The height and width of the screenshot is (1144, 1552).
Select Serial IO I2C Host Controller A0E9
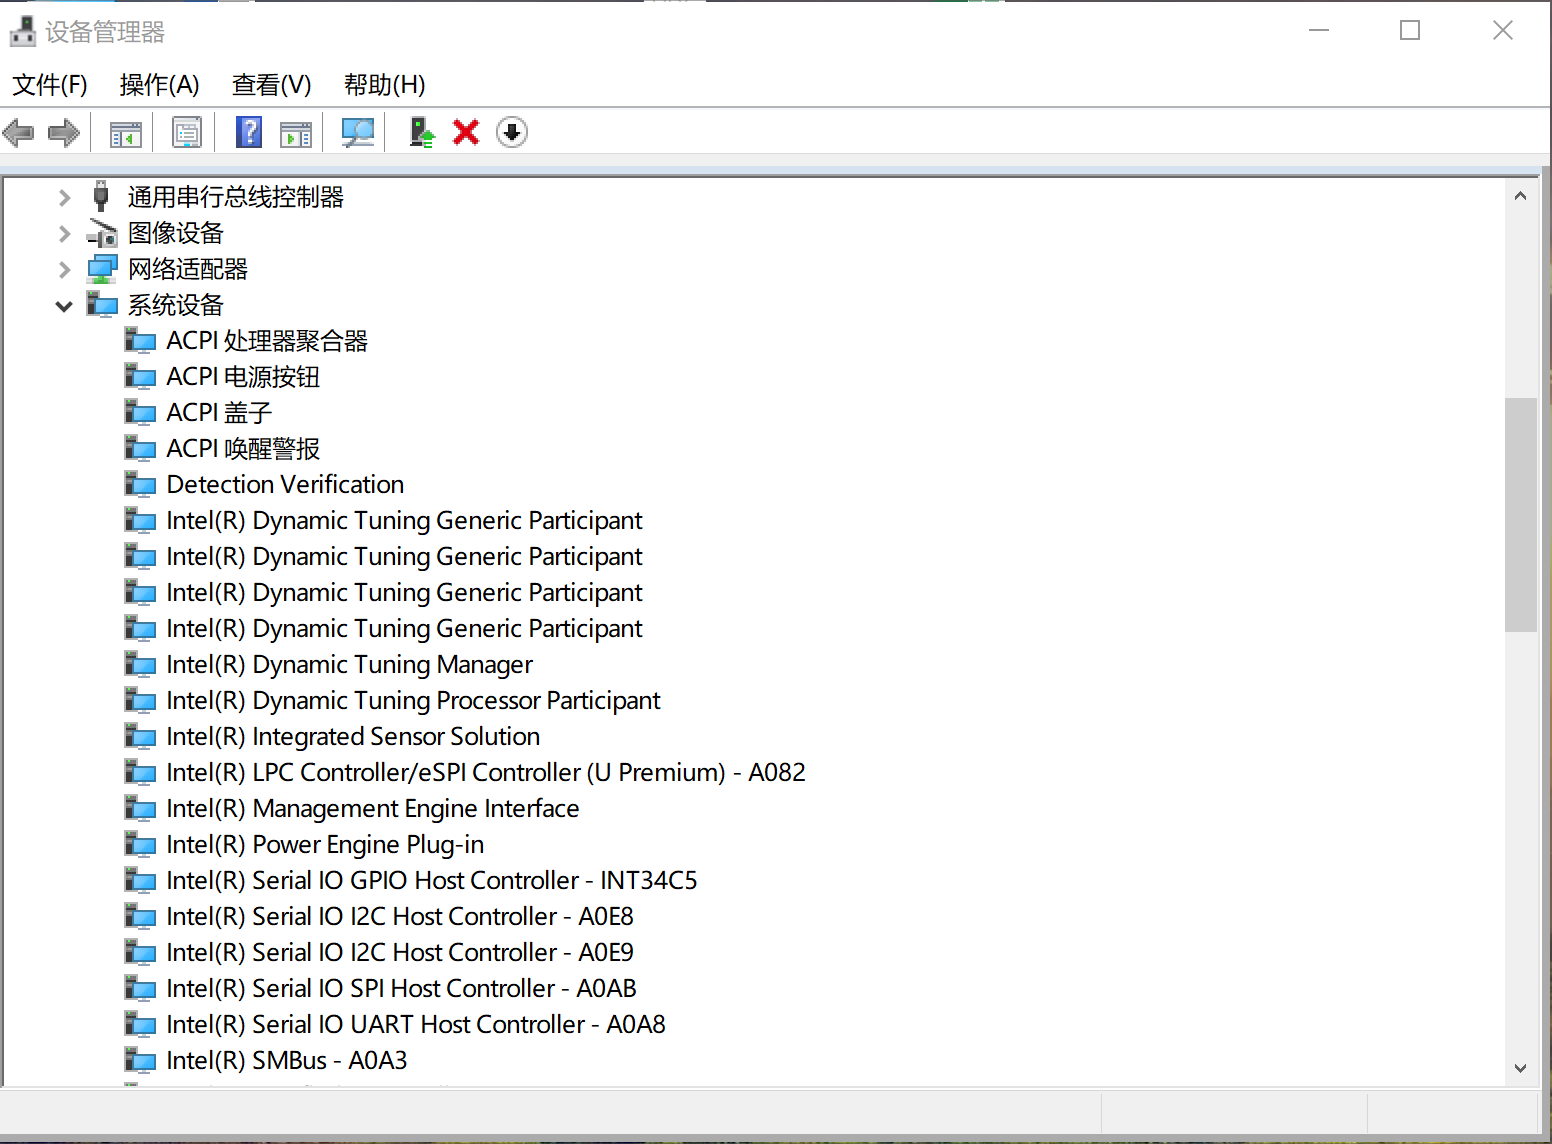pyautogui.click(x=400, y=953)
